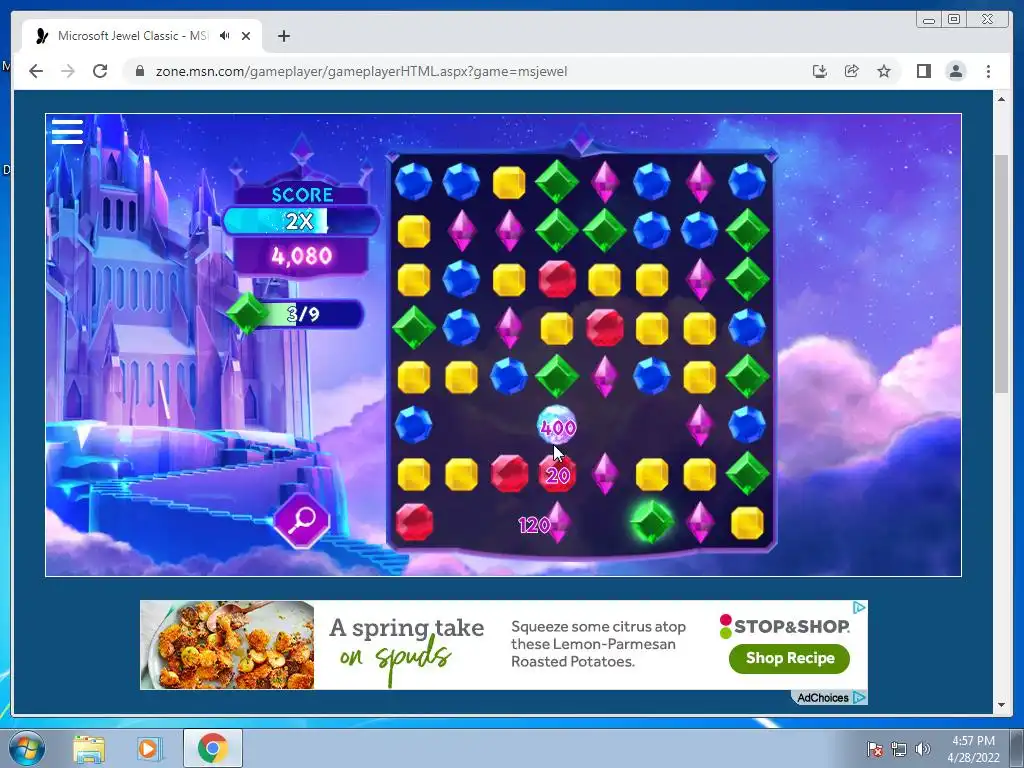
Task: Select the green gem at left of fourth row
Action: point(414,327)
